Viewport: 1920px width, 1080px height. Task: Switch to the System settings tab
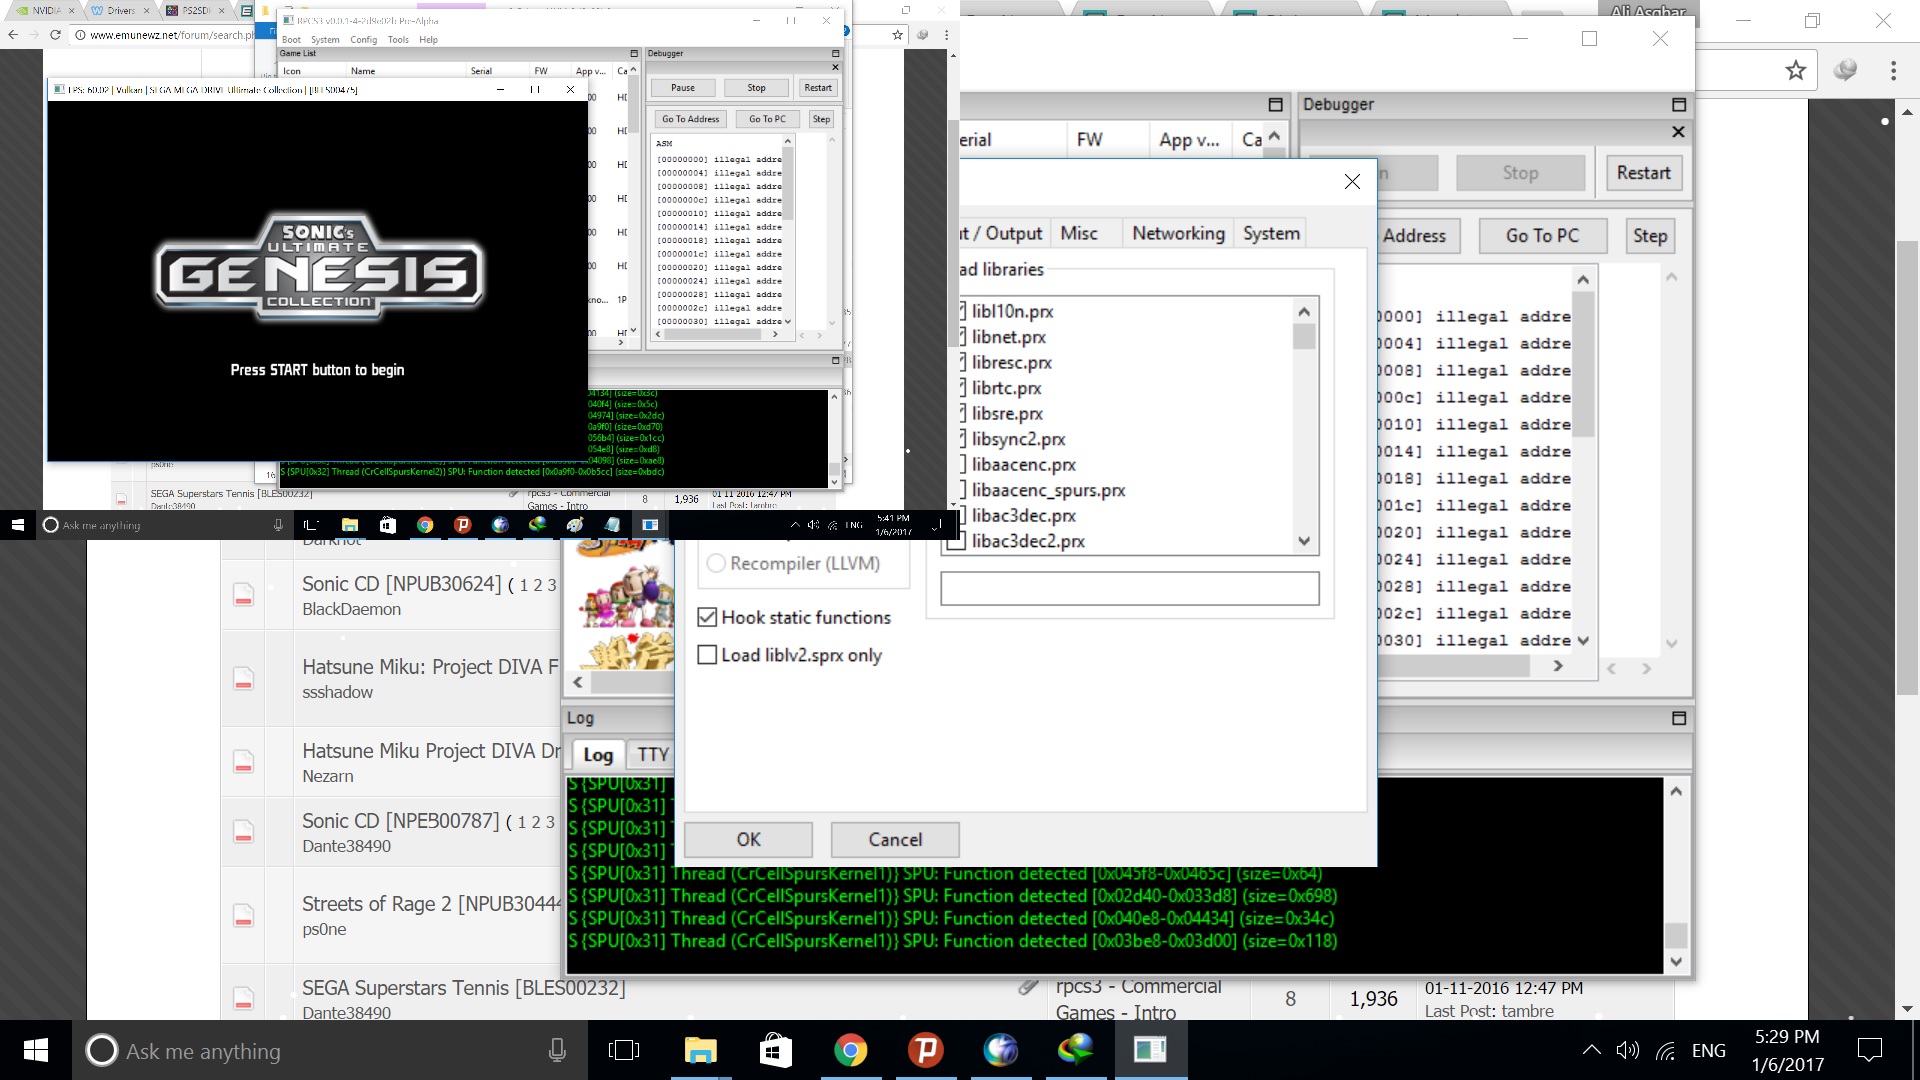tap(1271, 233)
